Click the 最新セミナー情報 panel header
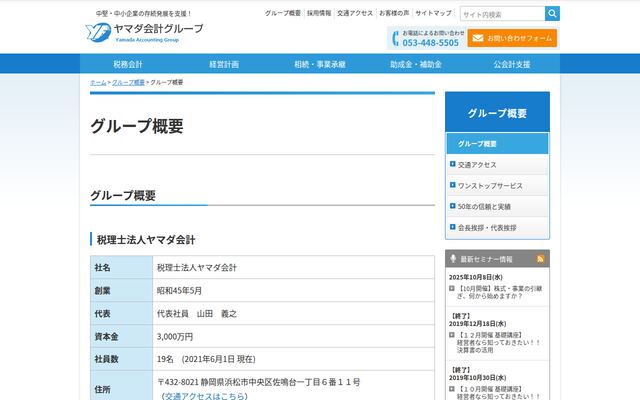This screenshot has width=640, height=400. (498, 259)
